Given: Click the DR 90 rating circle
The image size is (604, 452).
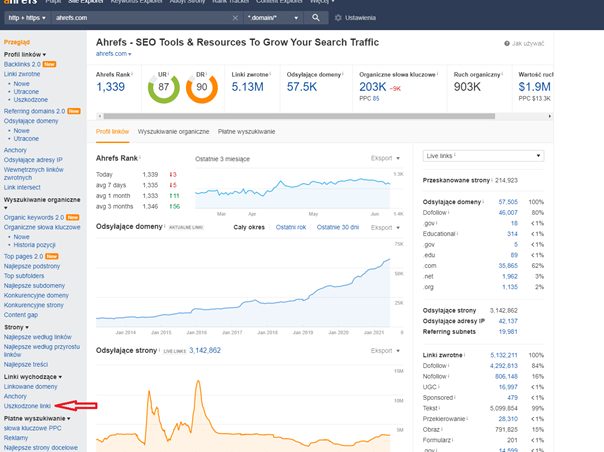Looking at the screenshot, I should coord(202,89).
